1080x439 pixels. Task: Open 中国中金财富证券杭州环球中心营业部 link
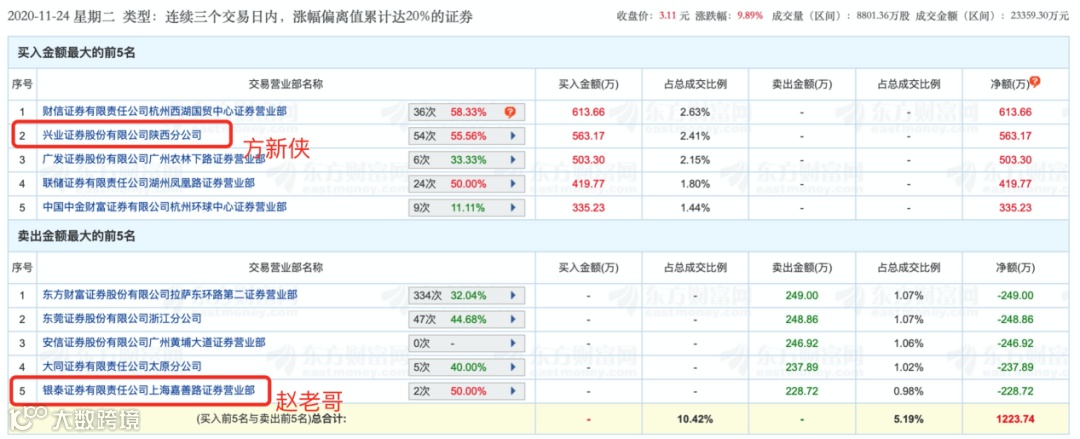(x=165, y=207)
